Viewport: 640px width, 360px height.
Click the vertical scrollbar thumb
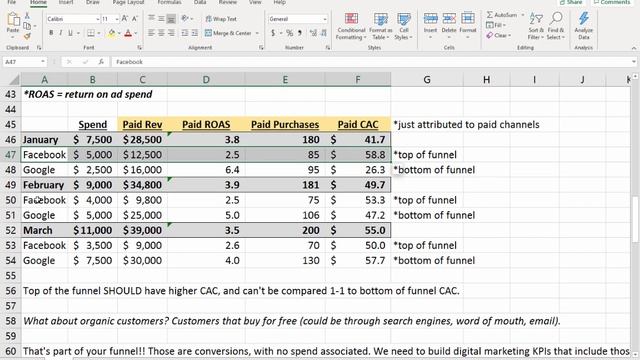tap(635, 220)
